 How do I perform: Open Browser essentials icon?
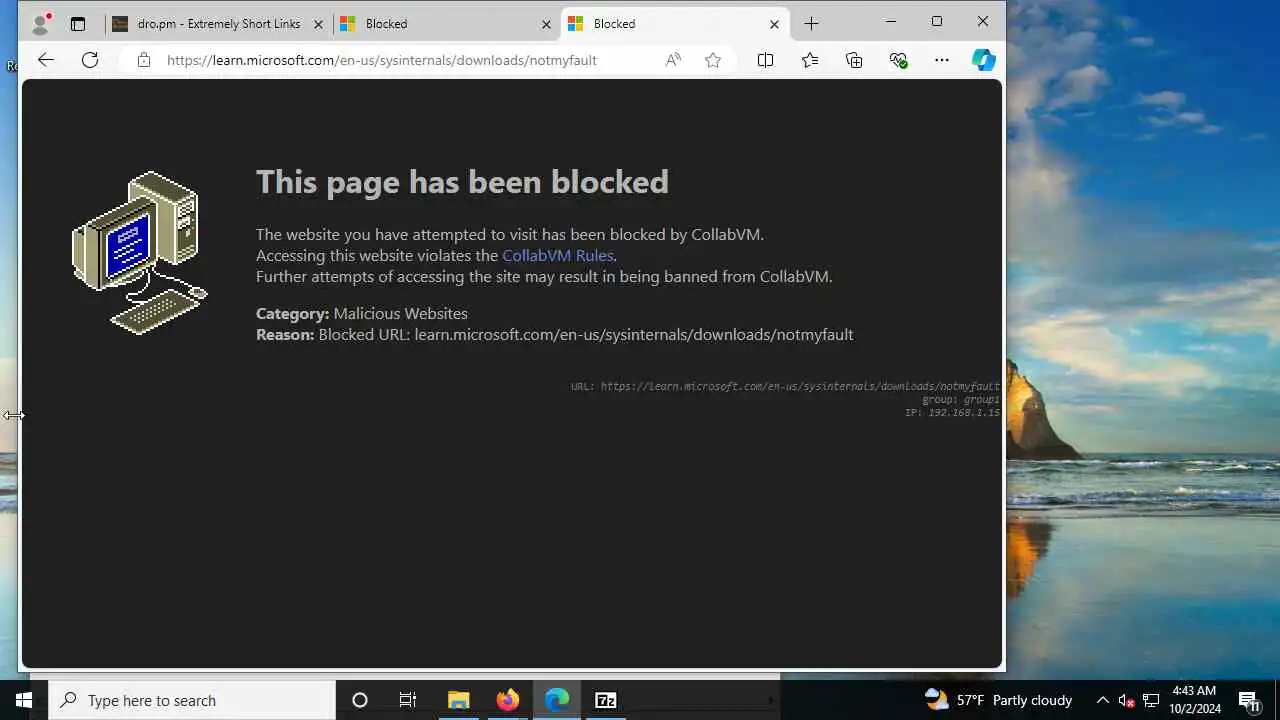pos(898,60)
